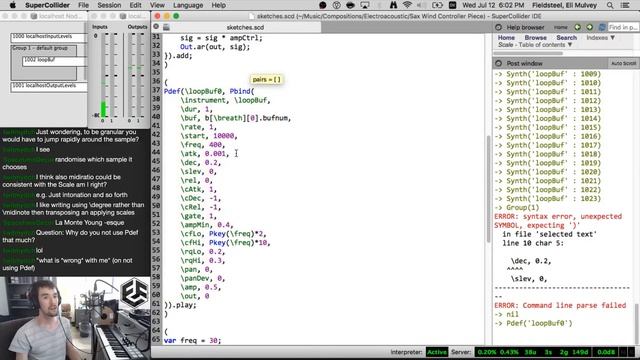
Task: Click the Help browser dock options icon
Action: point(498,27)
